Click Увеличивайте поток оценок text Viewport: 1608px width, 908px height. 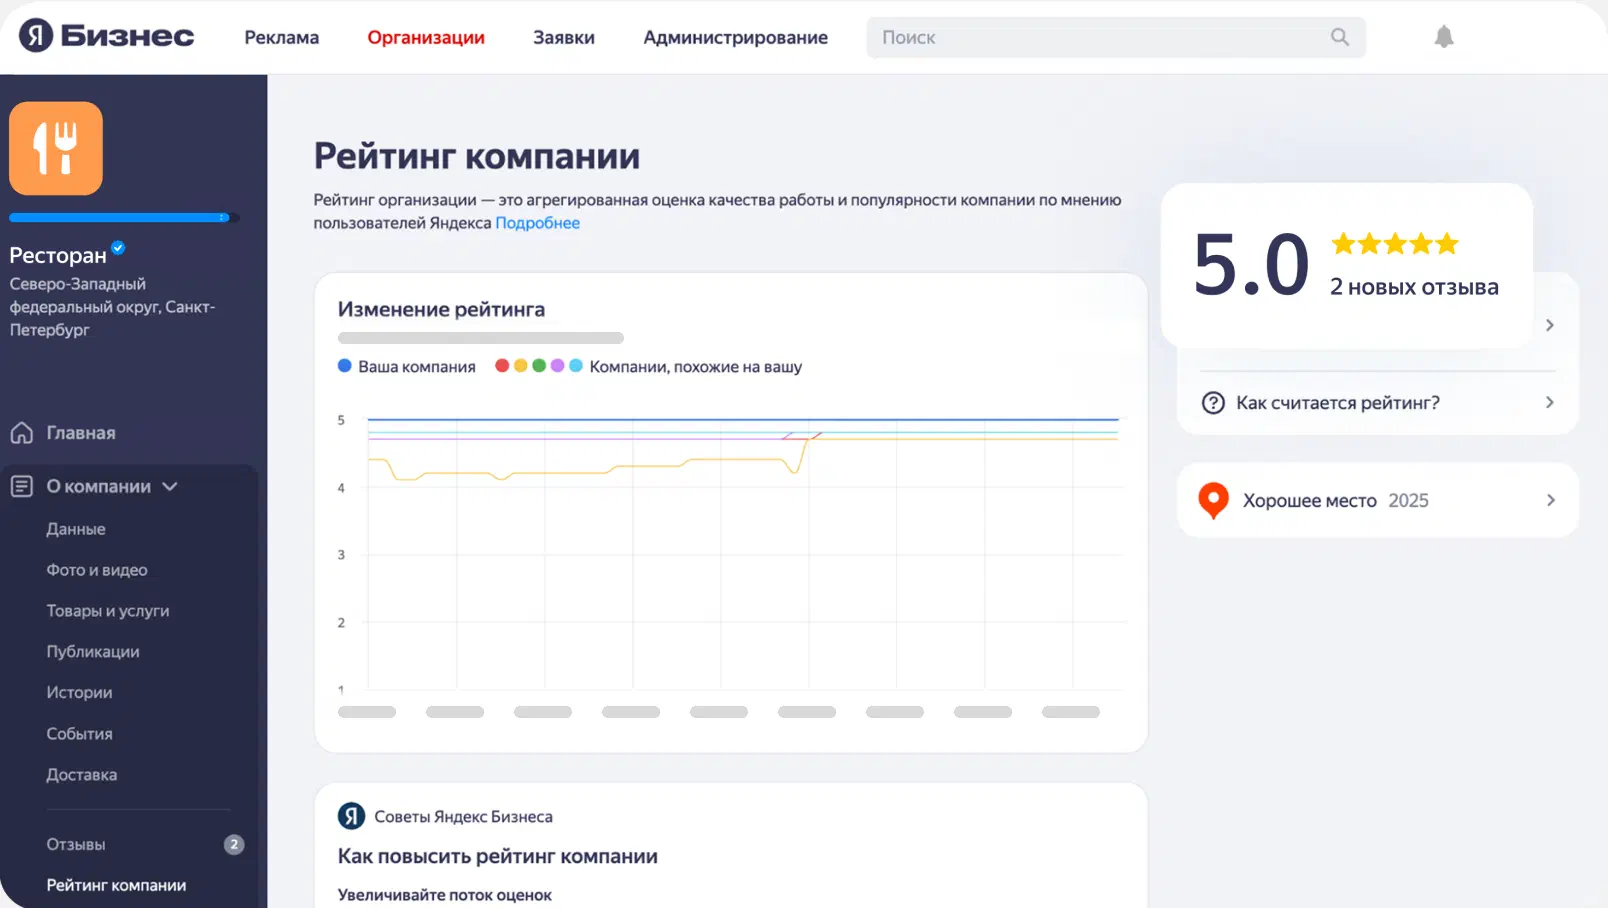click(x=445, y=895)
